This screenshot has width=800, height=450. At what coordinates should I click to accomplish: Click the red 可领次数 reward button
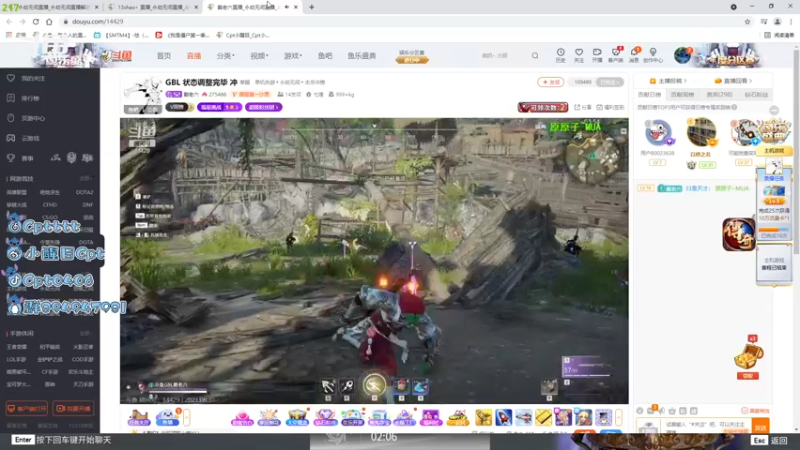point(543,107)
